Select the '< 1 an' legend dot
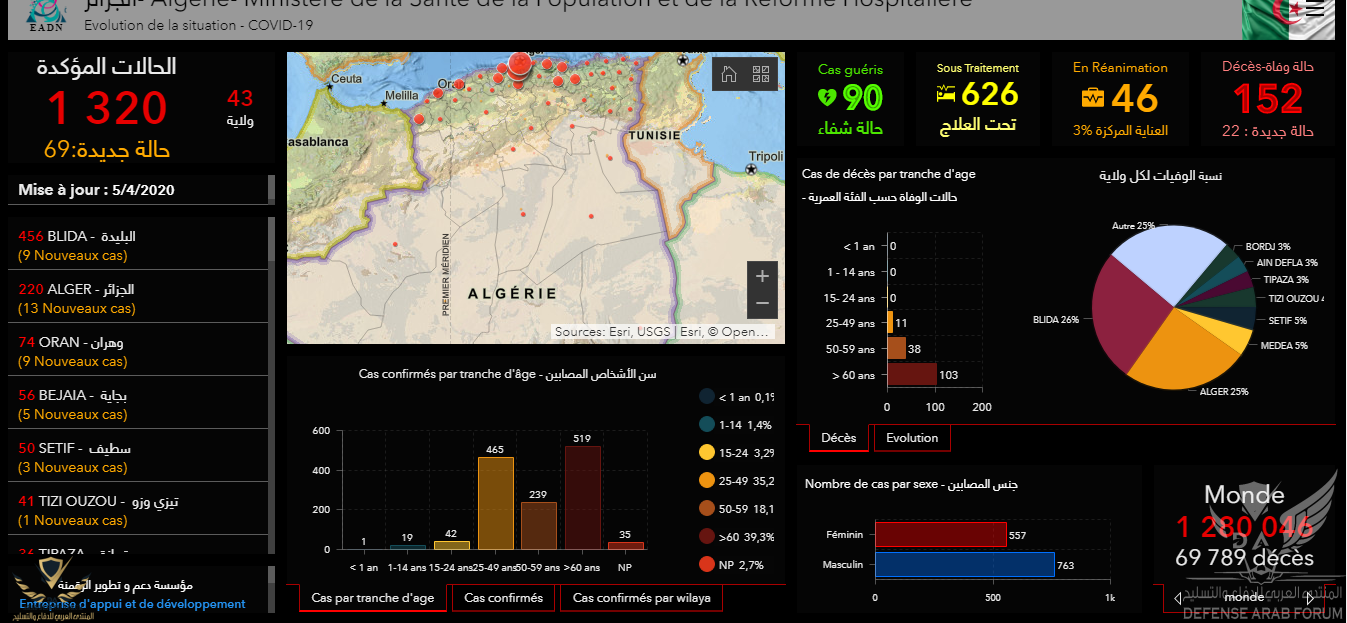The height and width of the screenshot is (623, 1347). [707, 396]
